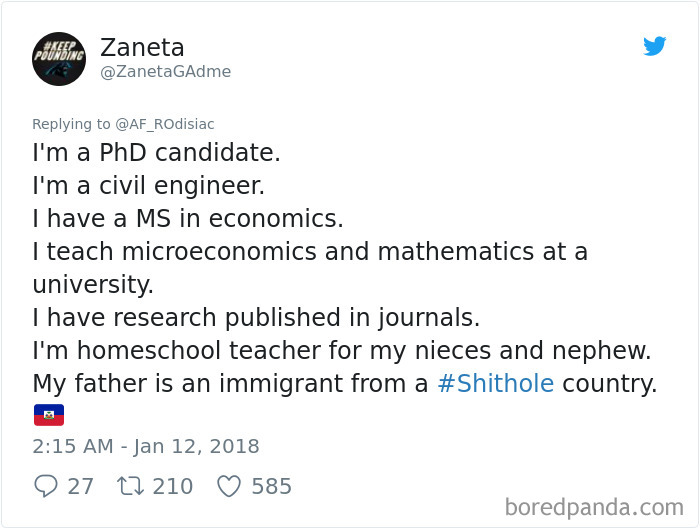Retweet the post using the arrows icon

coord(130,486)
